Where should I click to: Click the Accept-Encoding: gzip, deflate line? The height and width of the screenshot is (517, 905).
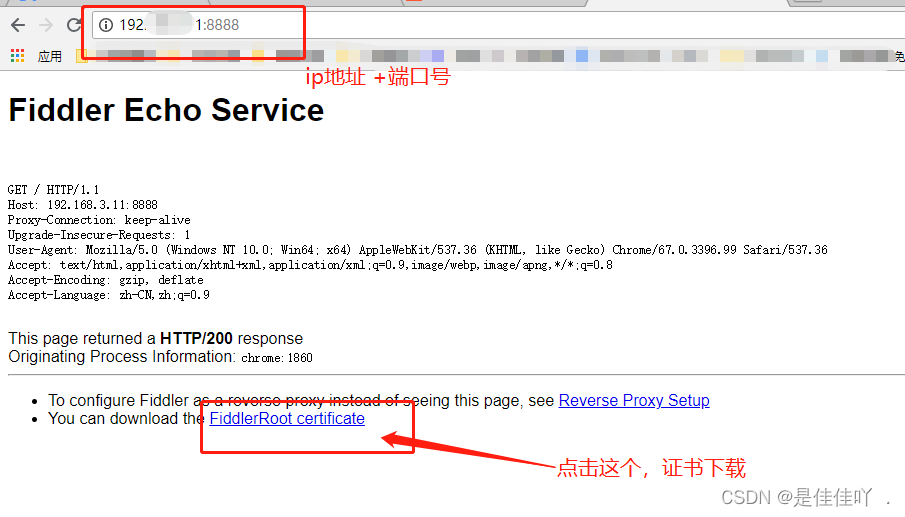point(106,280)
